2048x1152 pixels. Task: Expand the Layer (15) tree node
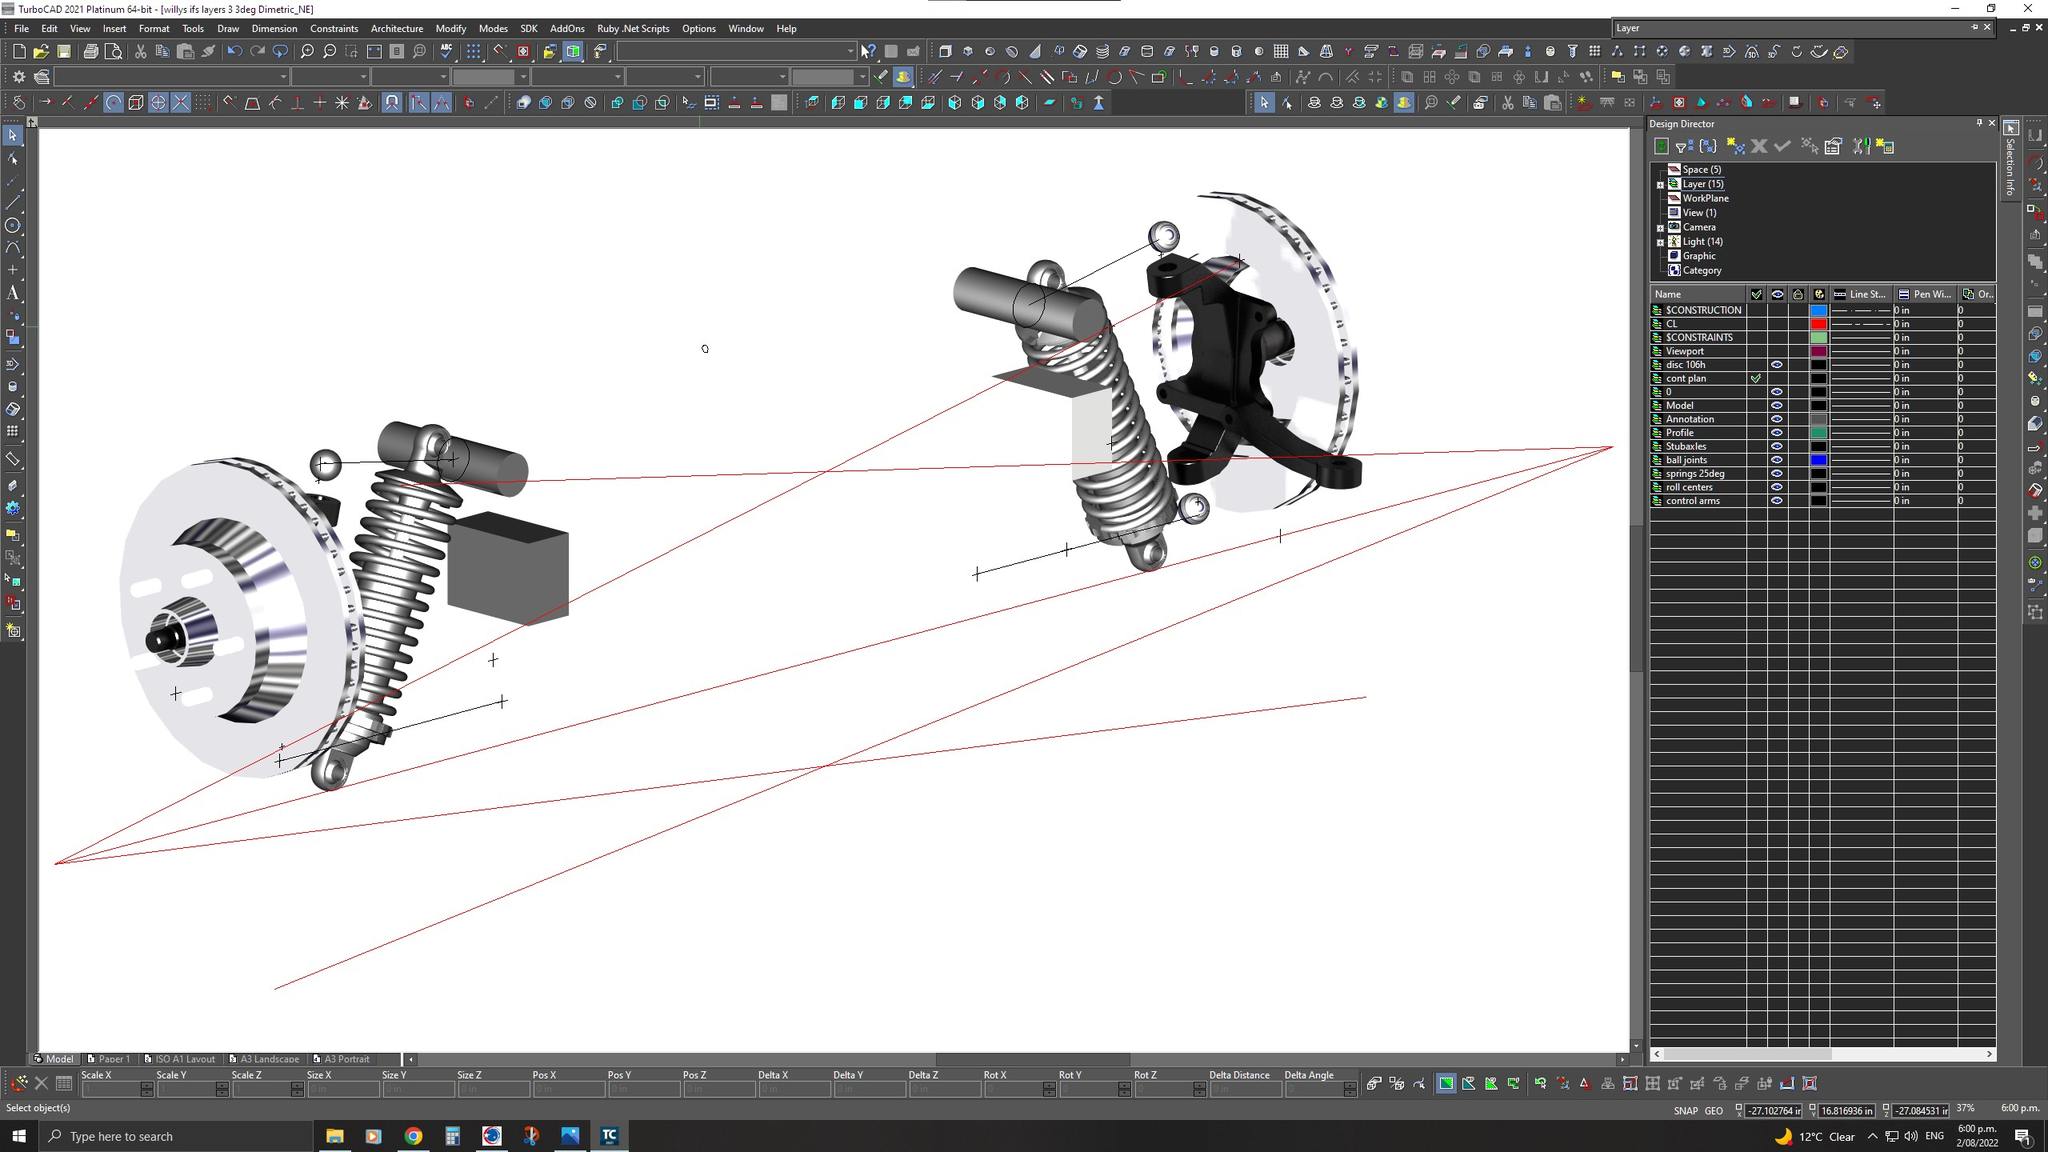(1660, 184)
